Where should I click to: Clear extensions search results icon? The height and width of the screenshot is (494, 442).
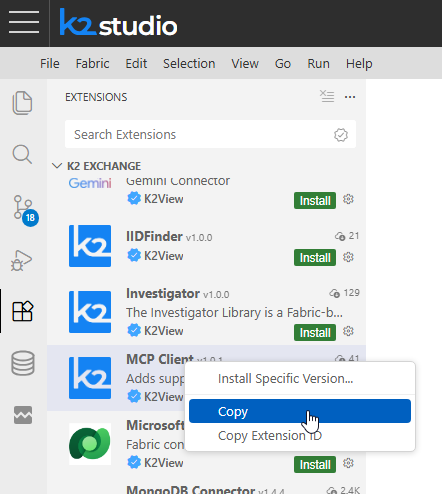click(x=327, y=97)
